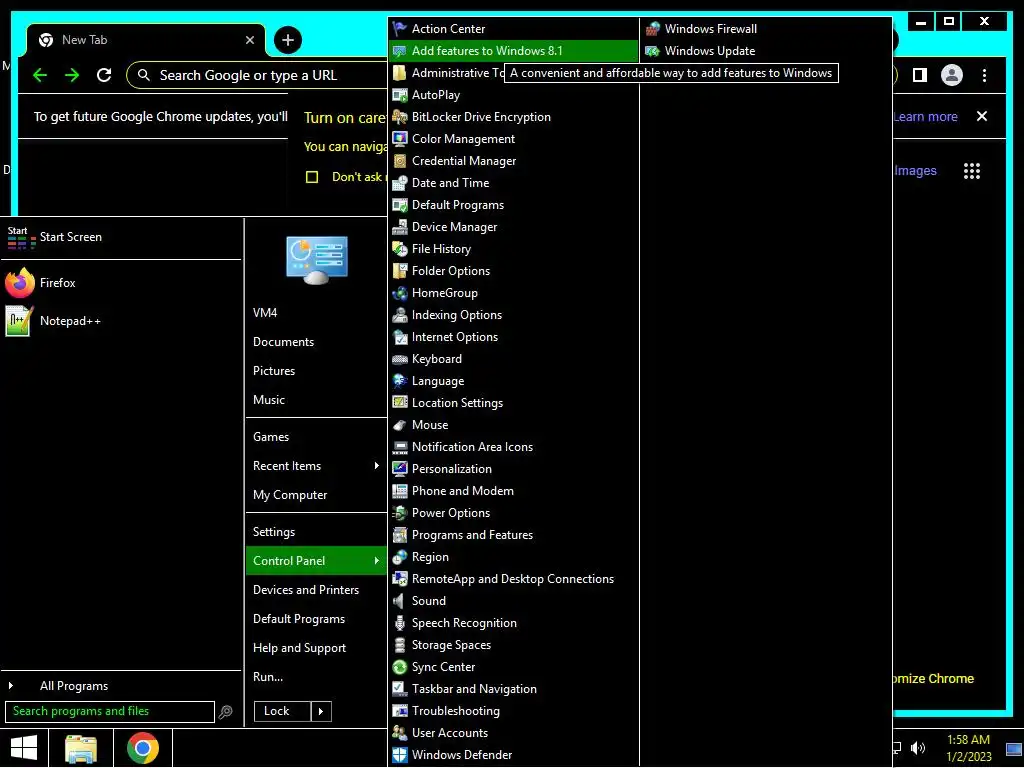Reload the page in Chrome
Image resolution: width=1024 pixels, height=768 pixels.
point(104,75)
